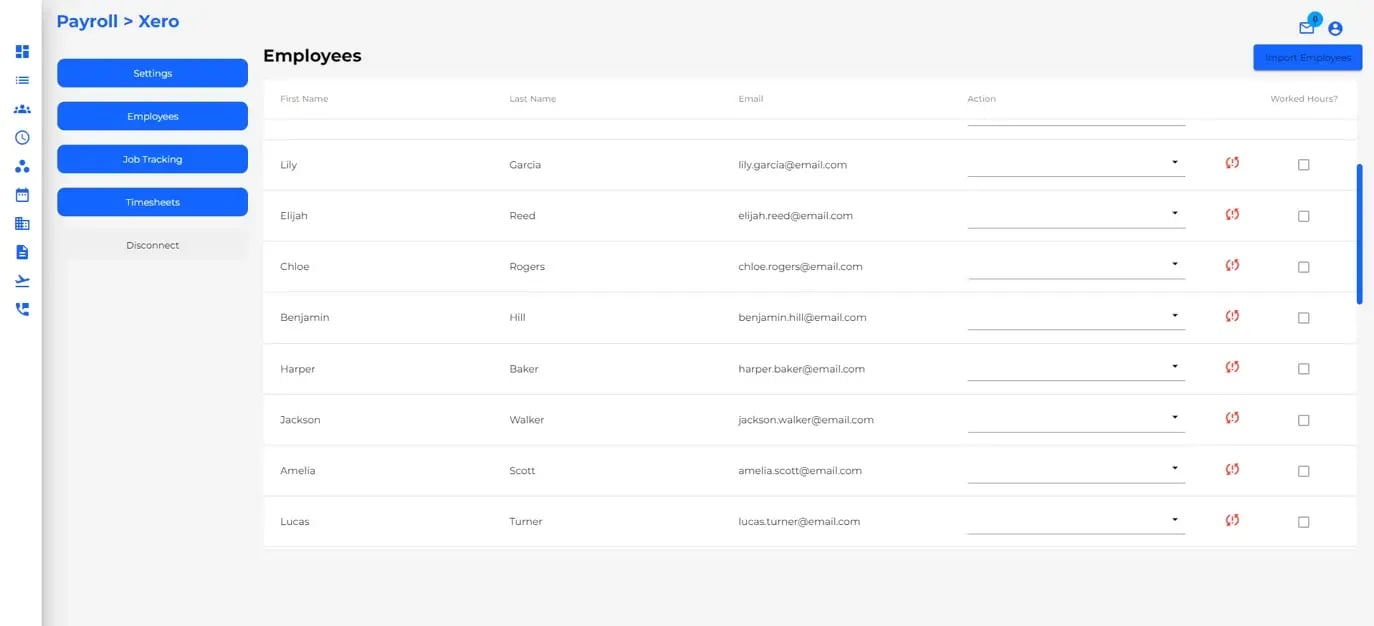Click the Disconnect button

click(x=152, y=245)
